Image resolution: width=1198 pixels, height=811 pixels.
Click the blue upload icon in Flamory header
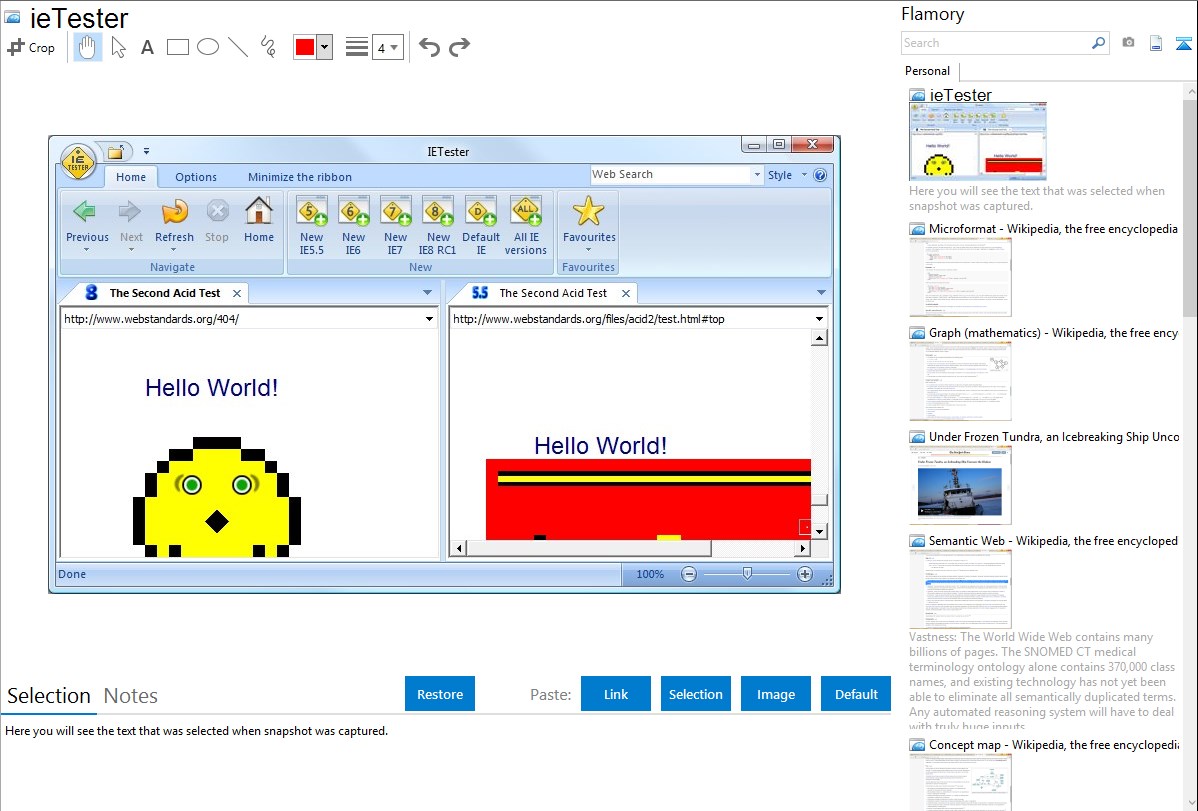click(1183, 43)
